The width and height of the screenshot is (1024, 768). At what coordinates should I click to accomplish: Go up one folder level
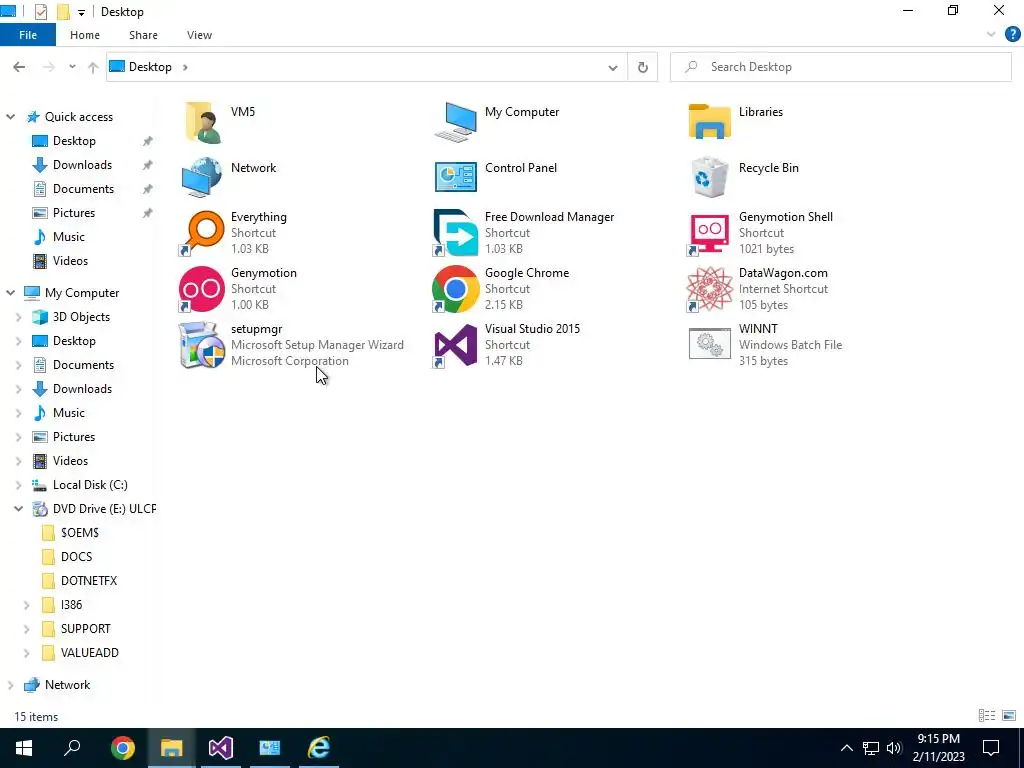pyautogui.click(x=93, y=67)
